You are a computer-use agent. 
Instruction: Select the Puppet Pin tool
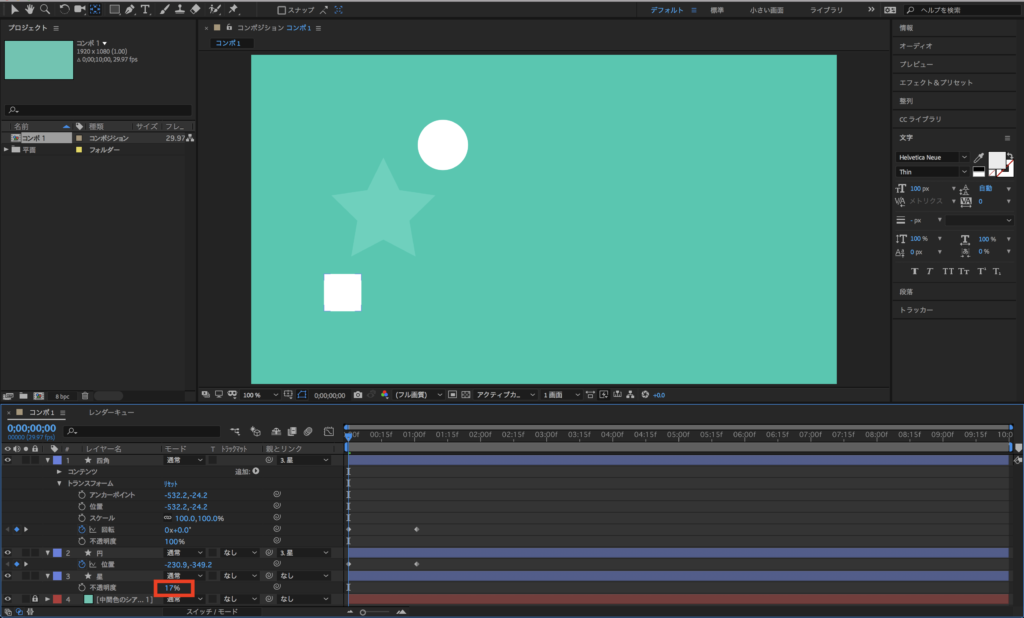click(x=232, y=9)
